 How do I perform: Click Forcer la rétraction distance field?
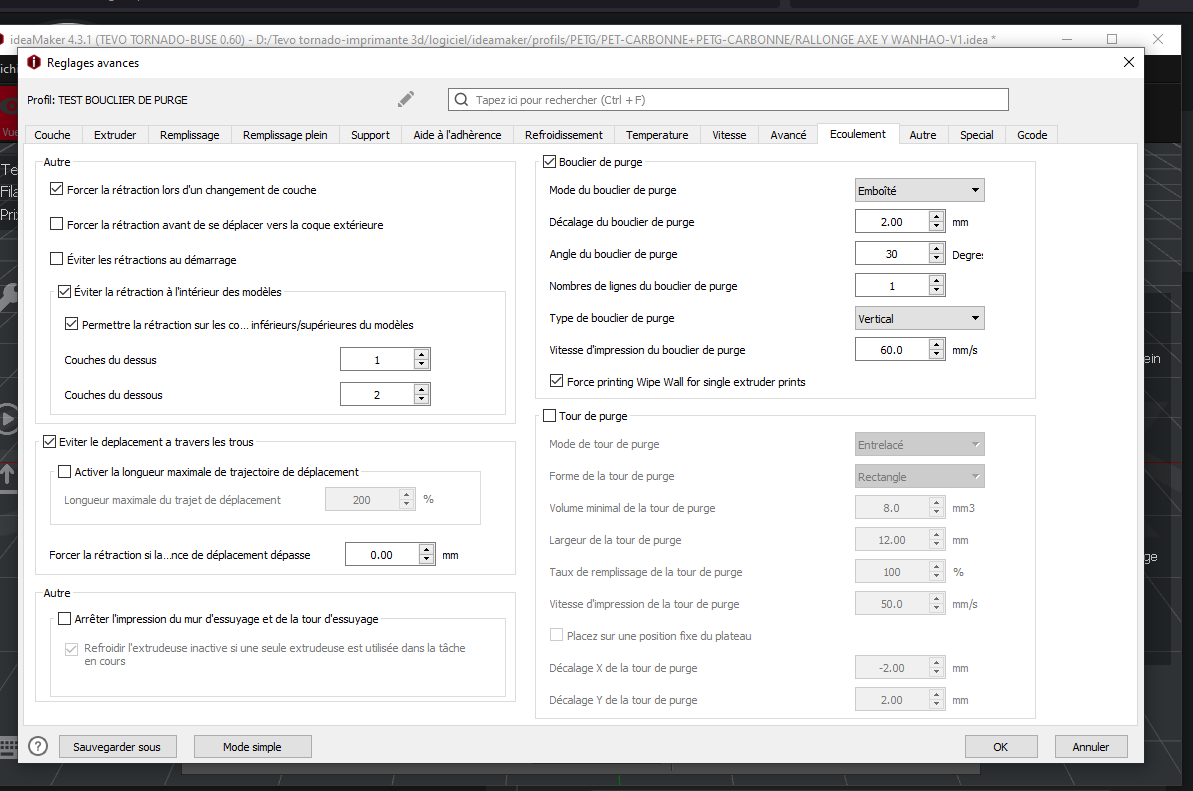pos(382,554)
